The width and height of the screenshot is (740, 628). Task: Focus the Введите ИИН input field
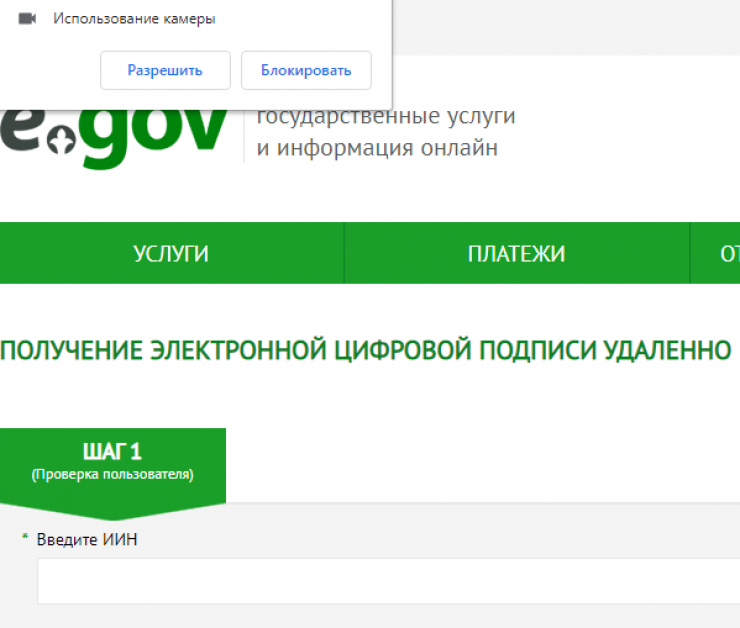click(x=388, y=581)
